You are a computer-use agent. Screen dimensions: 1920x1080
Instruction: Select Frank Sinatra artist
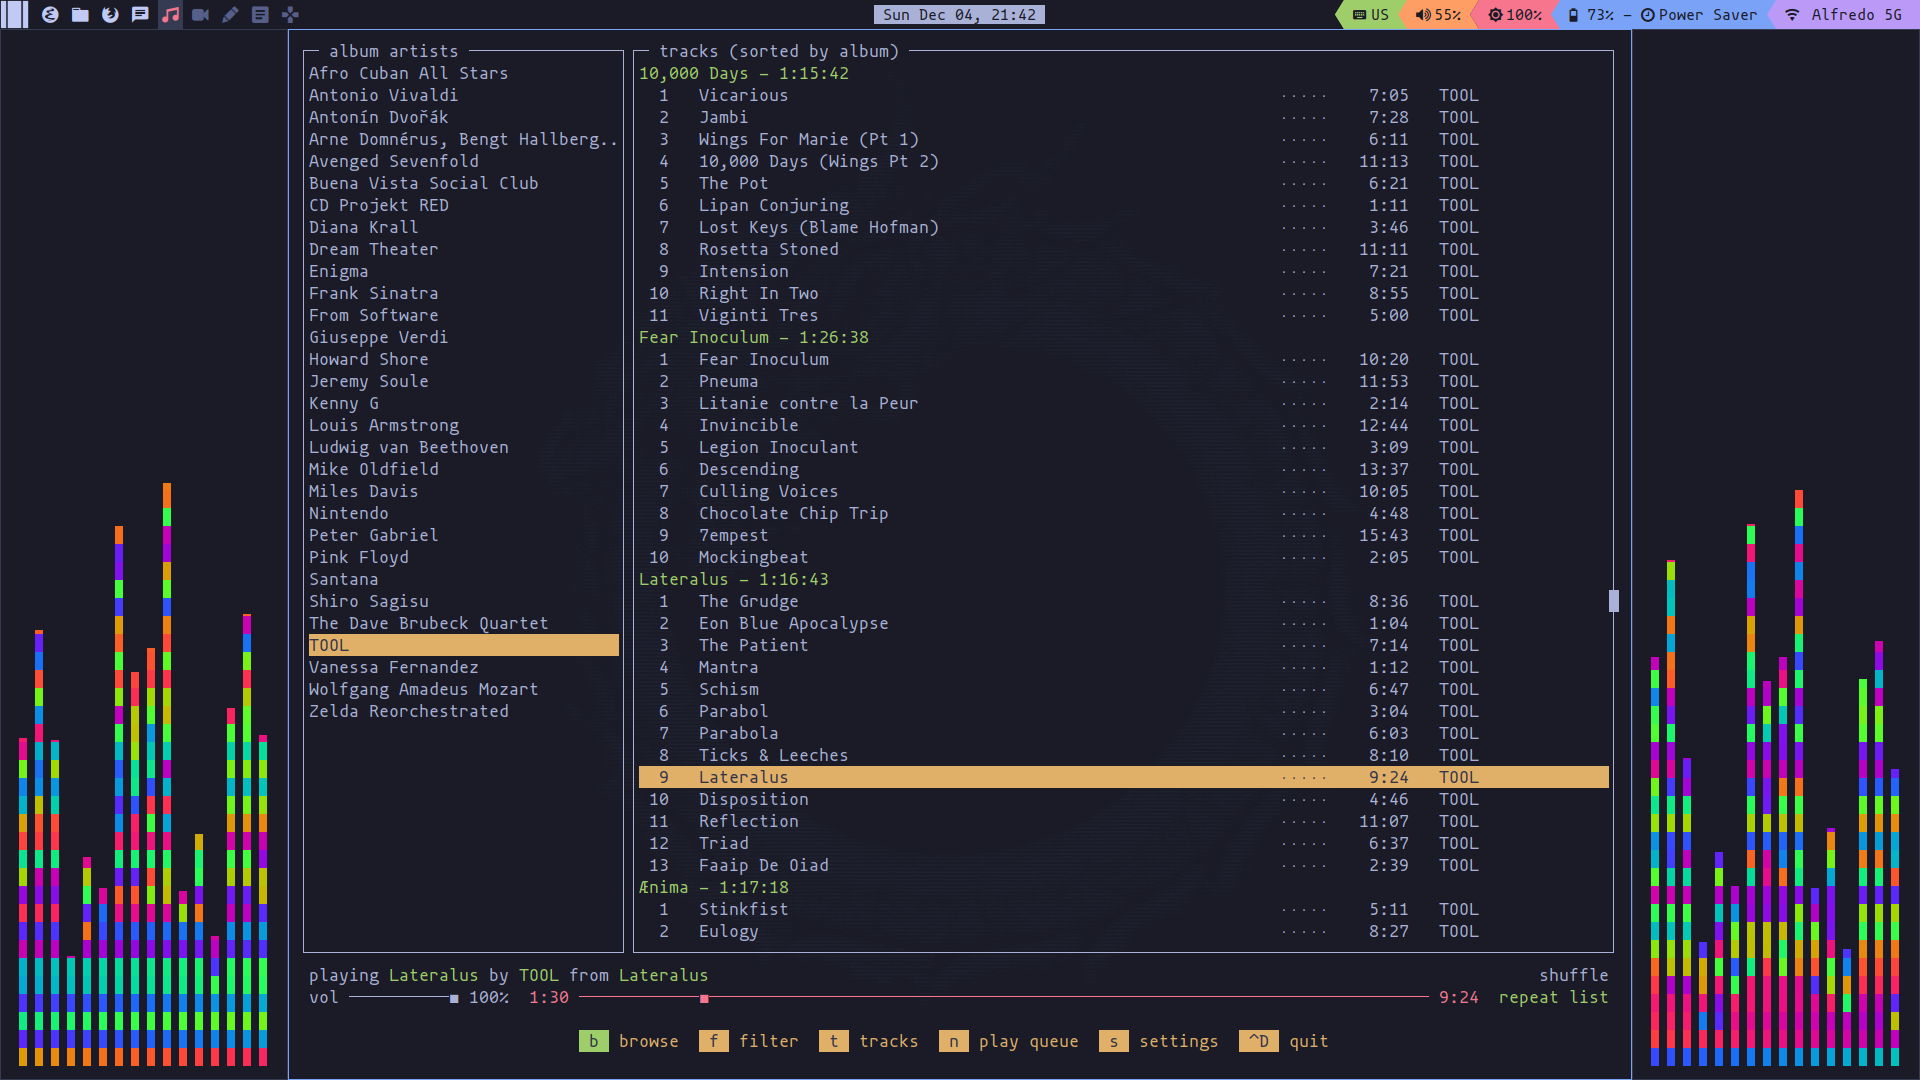pos(373,293)
